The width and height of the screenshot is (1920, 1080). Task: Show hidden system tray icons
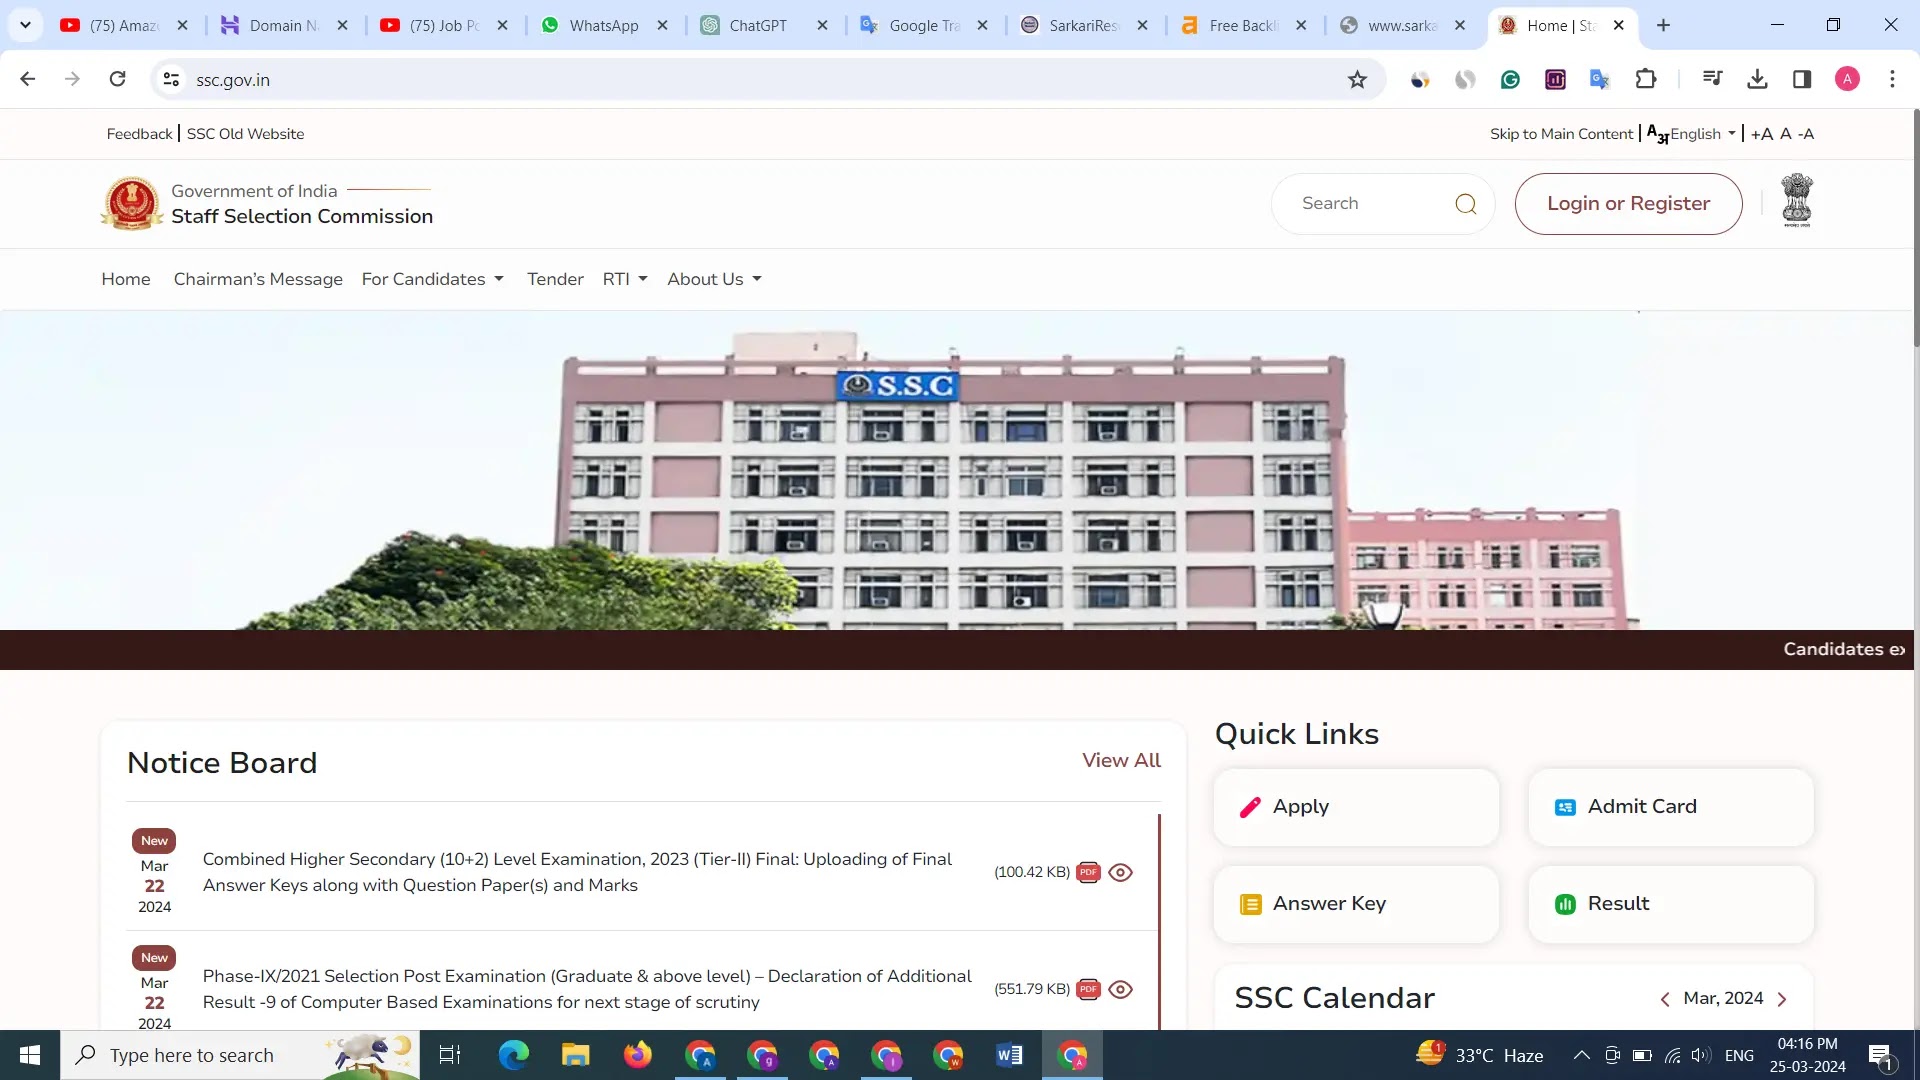[x=1582, y=1055]
